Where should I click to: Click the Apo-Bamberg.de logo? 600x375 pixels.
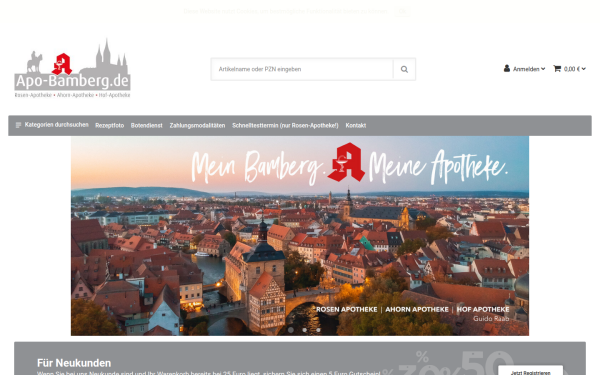point(72,68)
